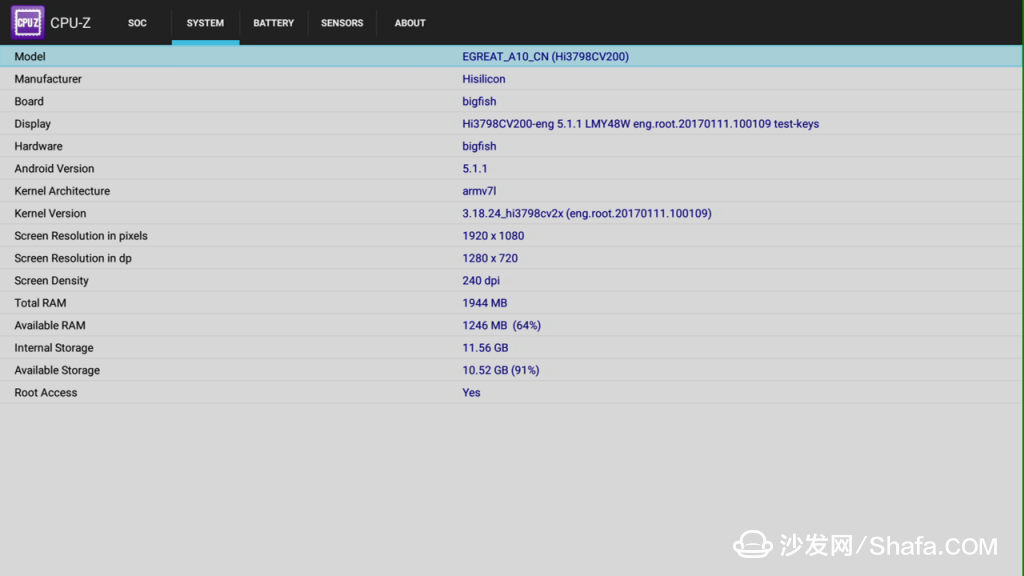
Task: Open the BATTERY tab
Action: tap(274, 23)
